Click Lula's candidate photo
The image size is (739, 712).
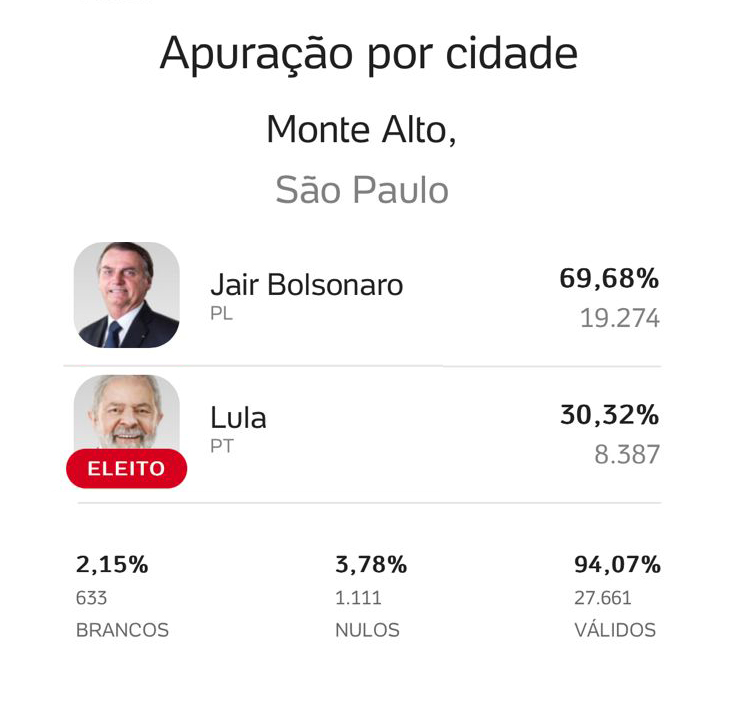click(127, 412)
